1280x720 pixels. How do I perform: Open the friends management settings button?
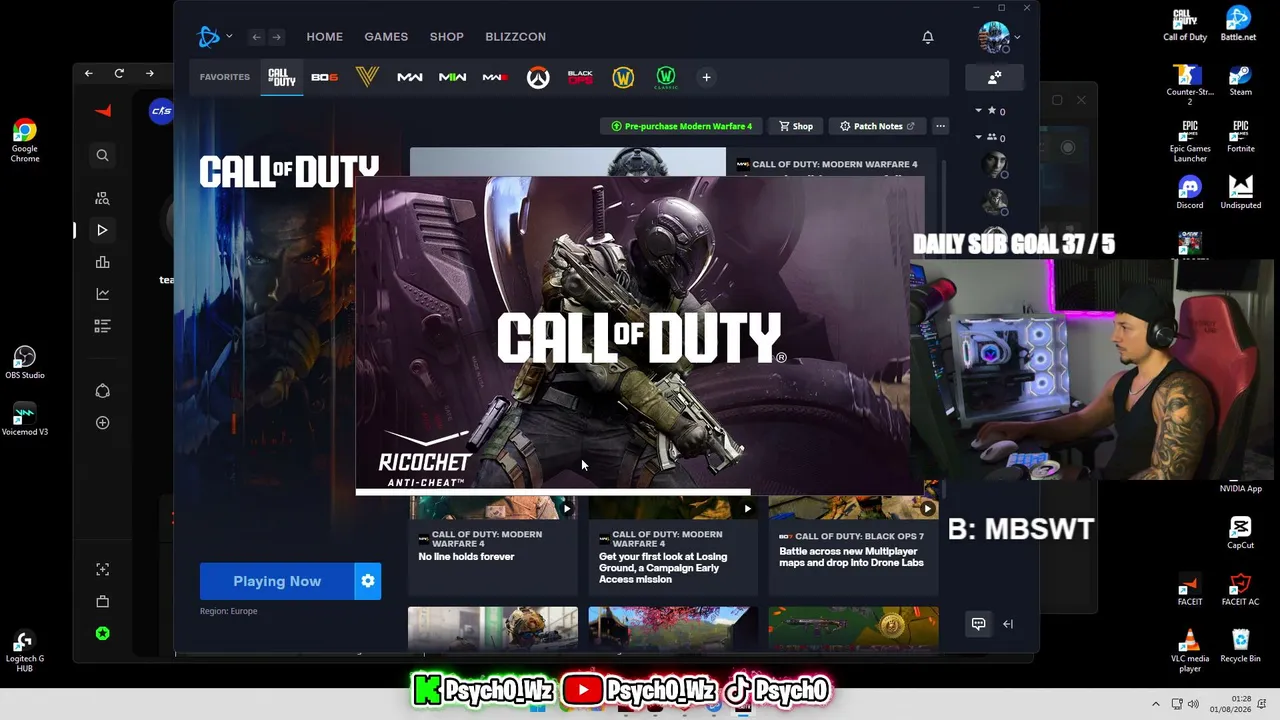coord(994,77)
